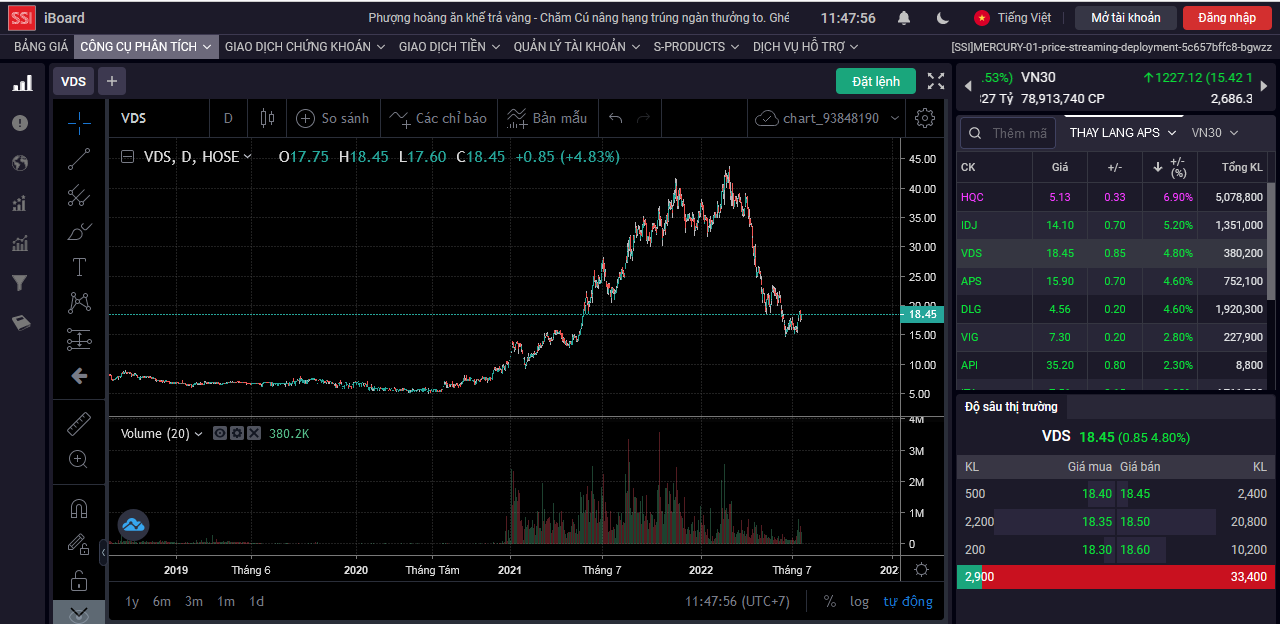Click the globe icon in left sidebar
Image resolution: width=1280 pixels, height=624 pixels.
pos(20,163)
